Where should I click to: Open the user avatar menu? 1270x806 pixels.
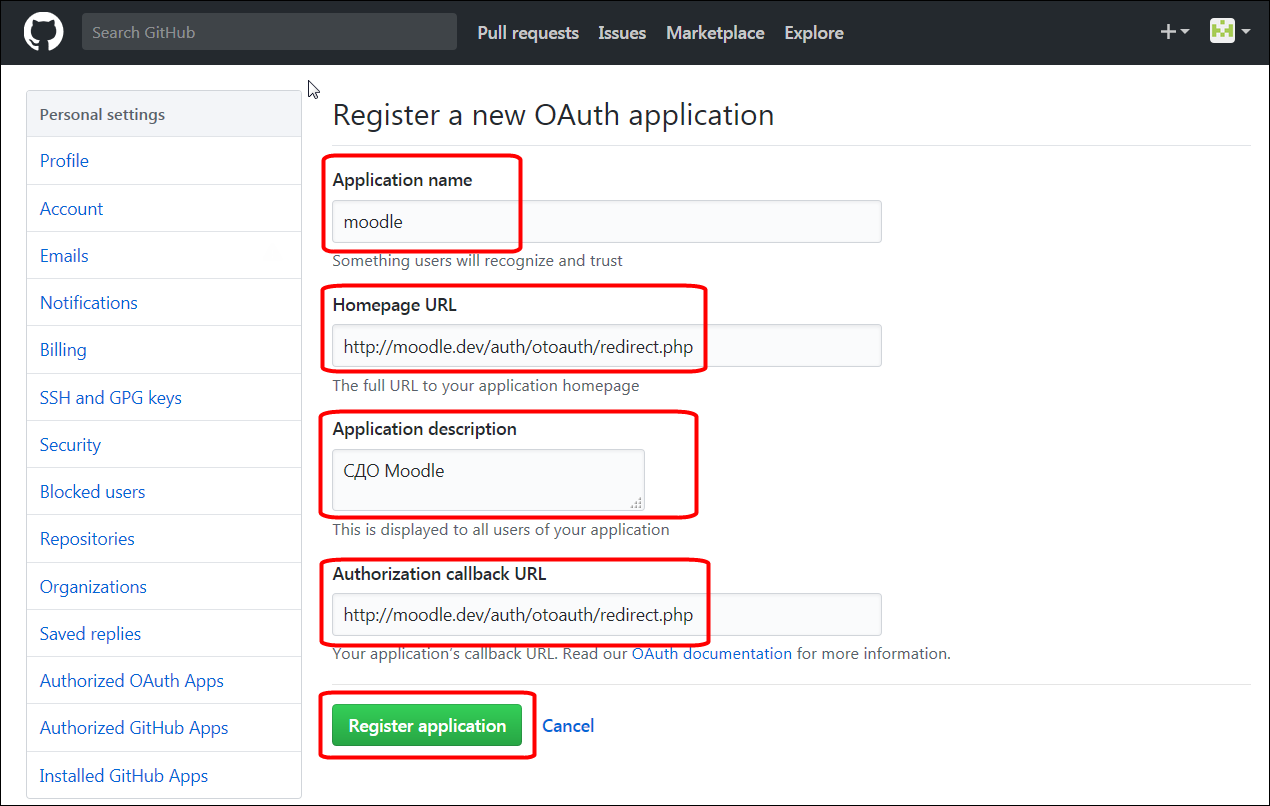1230,31
